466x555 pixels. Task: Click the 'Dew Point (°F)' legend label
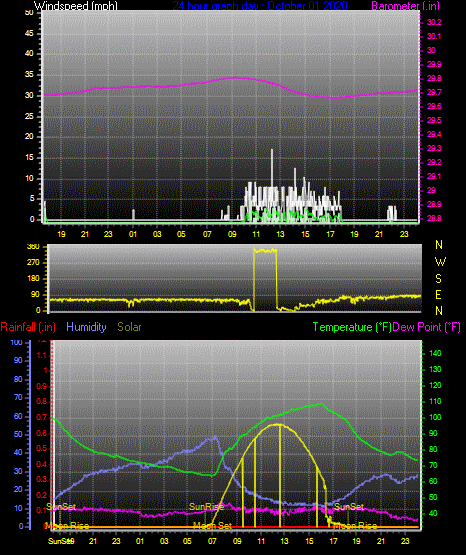click(427, 327)
